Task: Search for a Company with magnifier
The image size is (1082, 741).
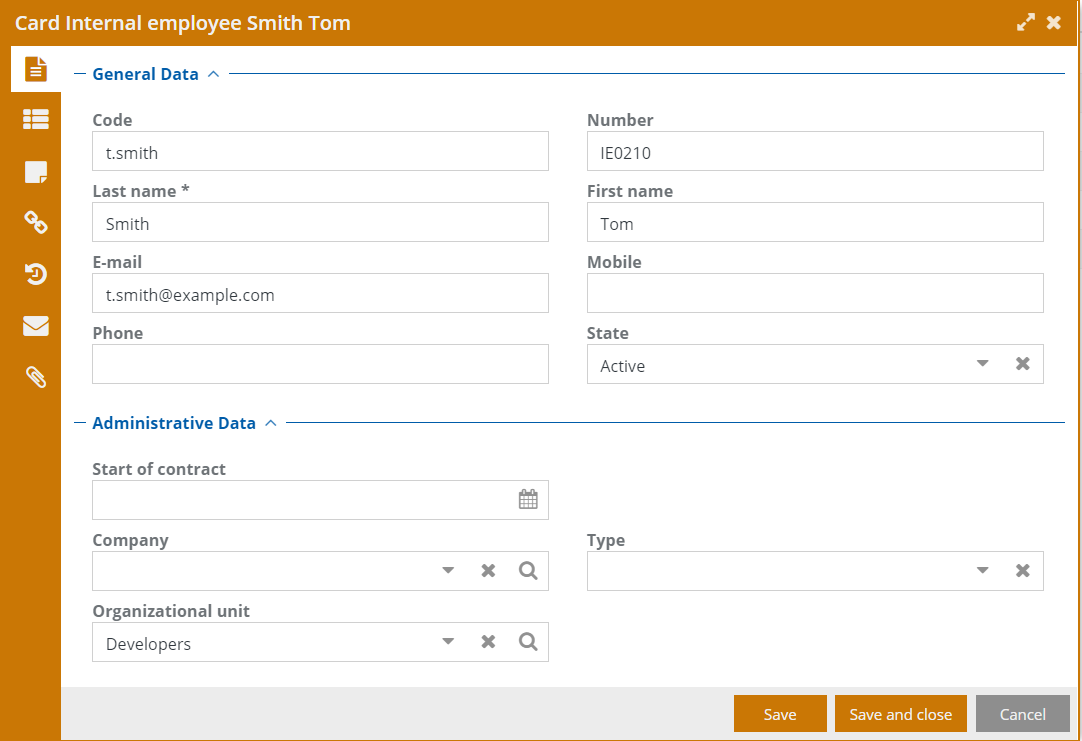Action: tap(528, 571)
